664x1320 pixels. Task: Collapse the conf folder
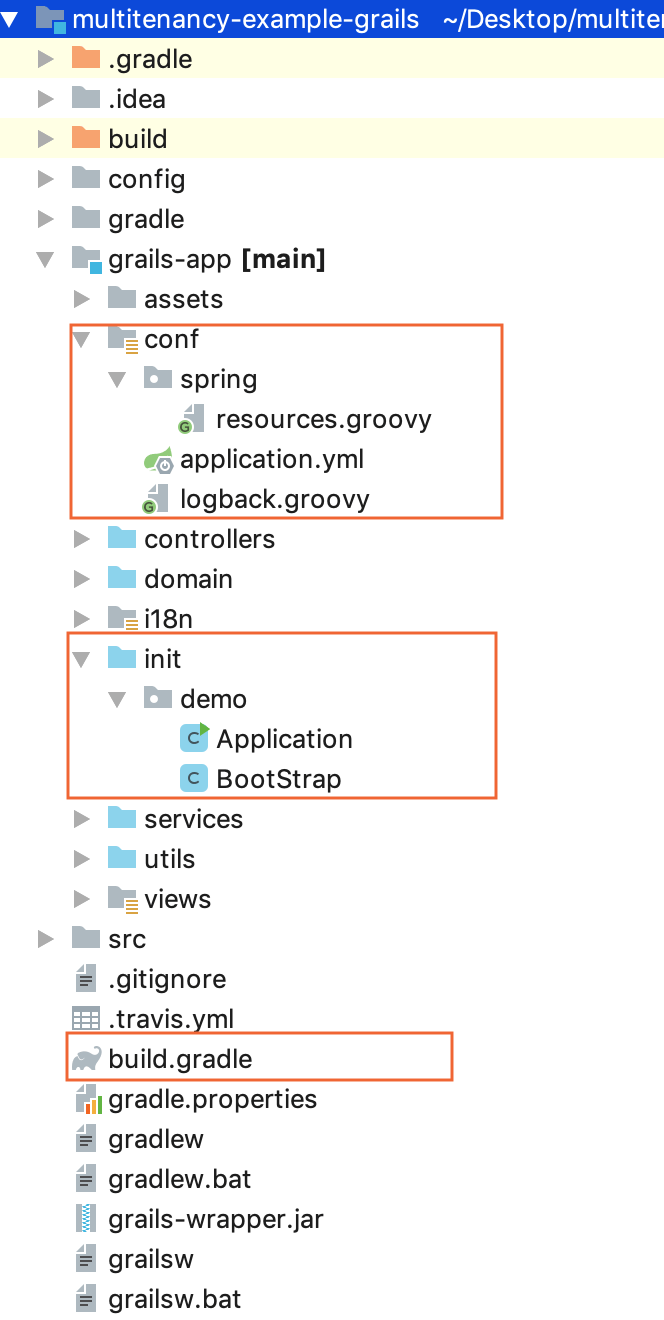(x=81, y=340)
